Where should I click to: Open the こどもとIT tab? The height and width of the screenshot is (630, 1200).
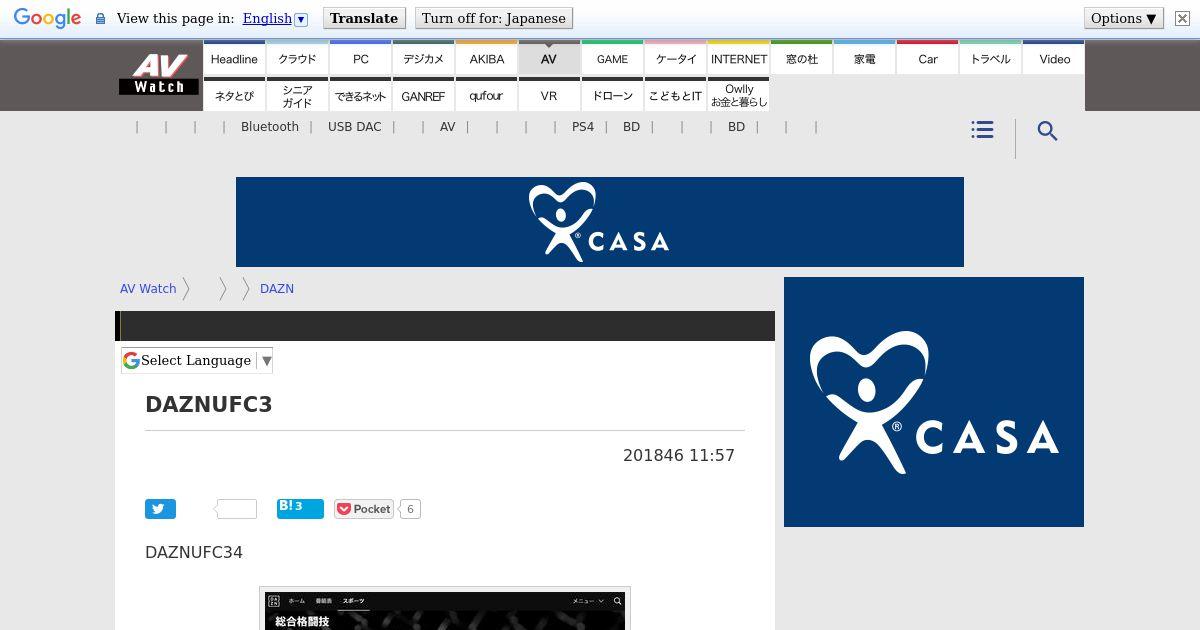click(675, 95)
